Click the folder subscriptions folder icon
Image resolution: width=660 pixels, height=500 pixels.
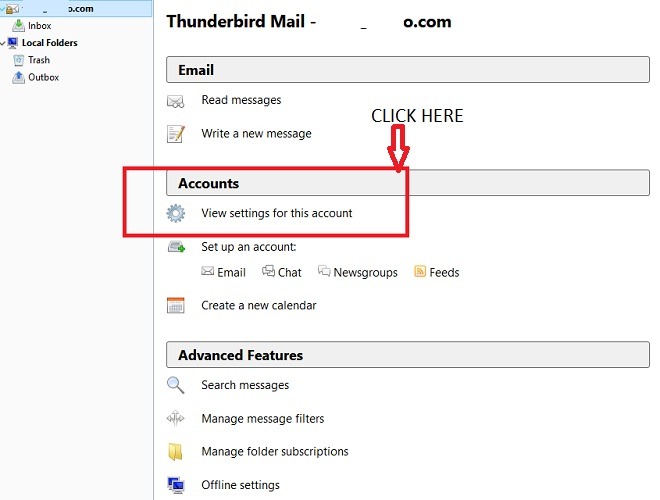176,452
